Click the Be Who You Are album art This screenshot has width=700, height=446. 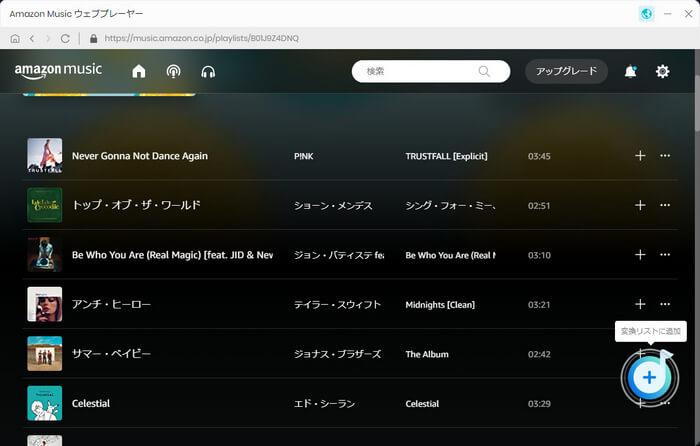45,254
